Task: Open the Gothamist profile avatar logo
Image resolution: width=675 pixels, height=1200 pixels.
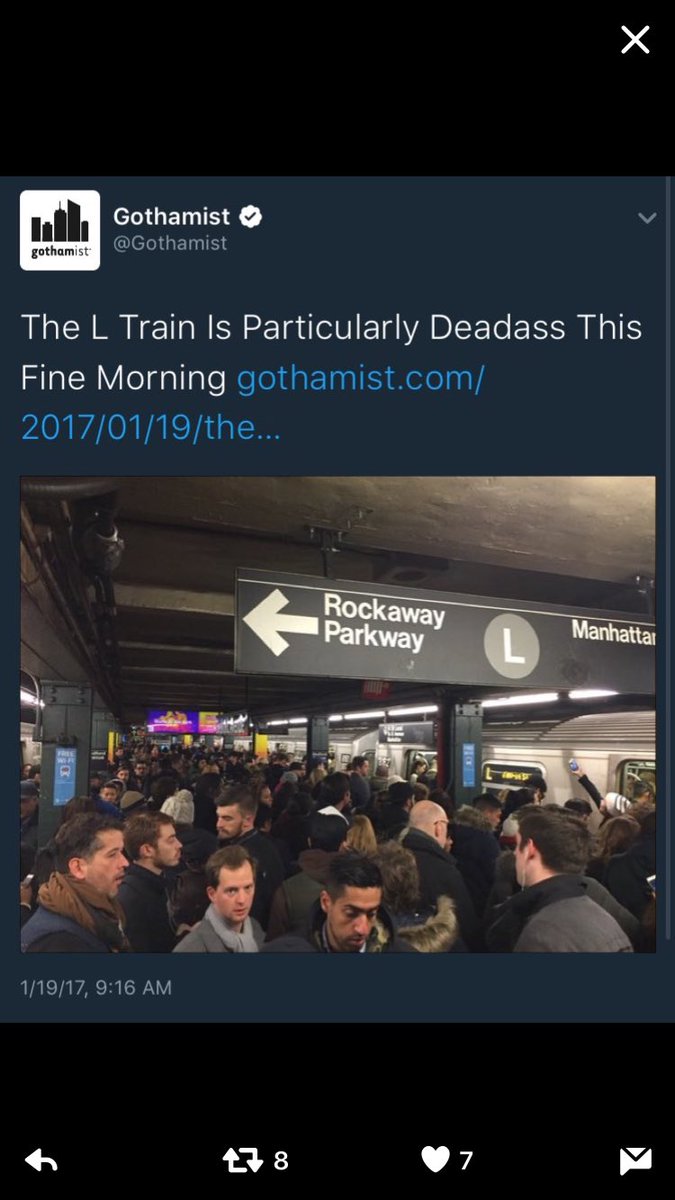Action: pos(60,230)
